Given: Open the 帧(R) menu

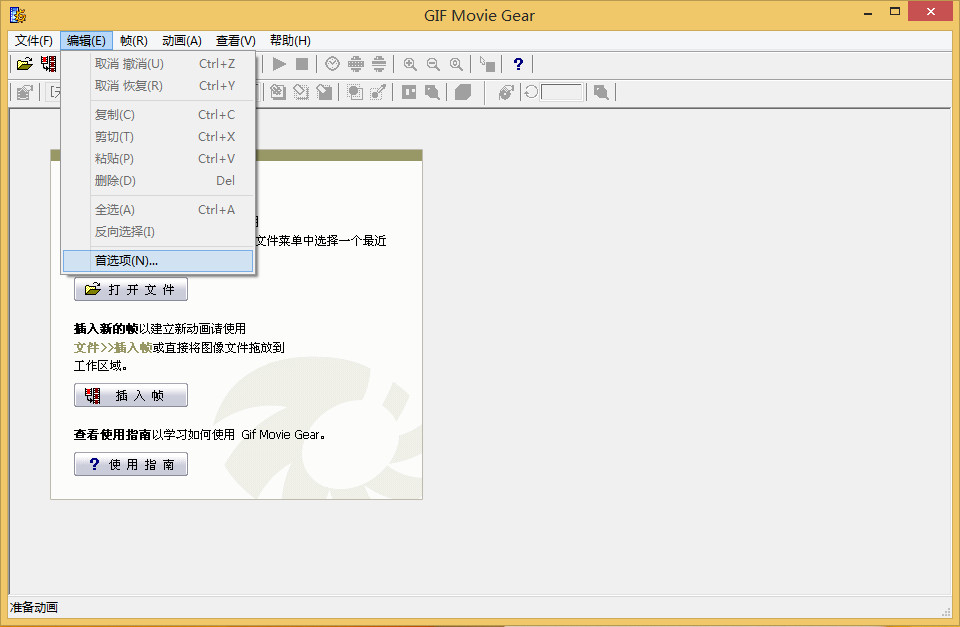Looking at the screenshot, I should 133,40.
